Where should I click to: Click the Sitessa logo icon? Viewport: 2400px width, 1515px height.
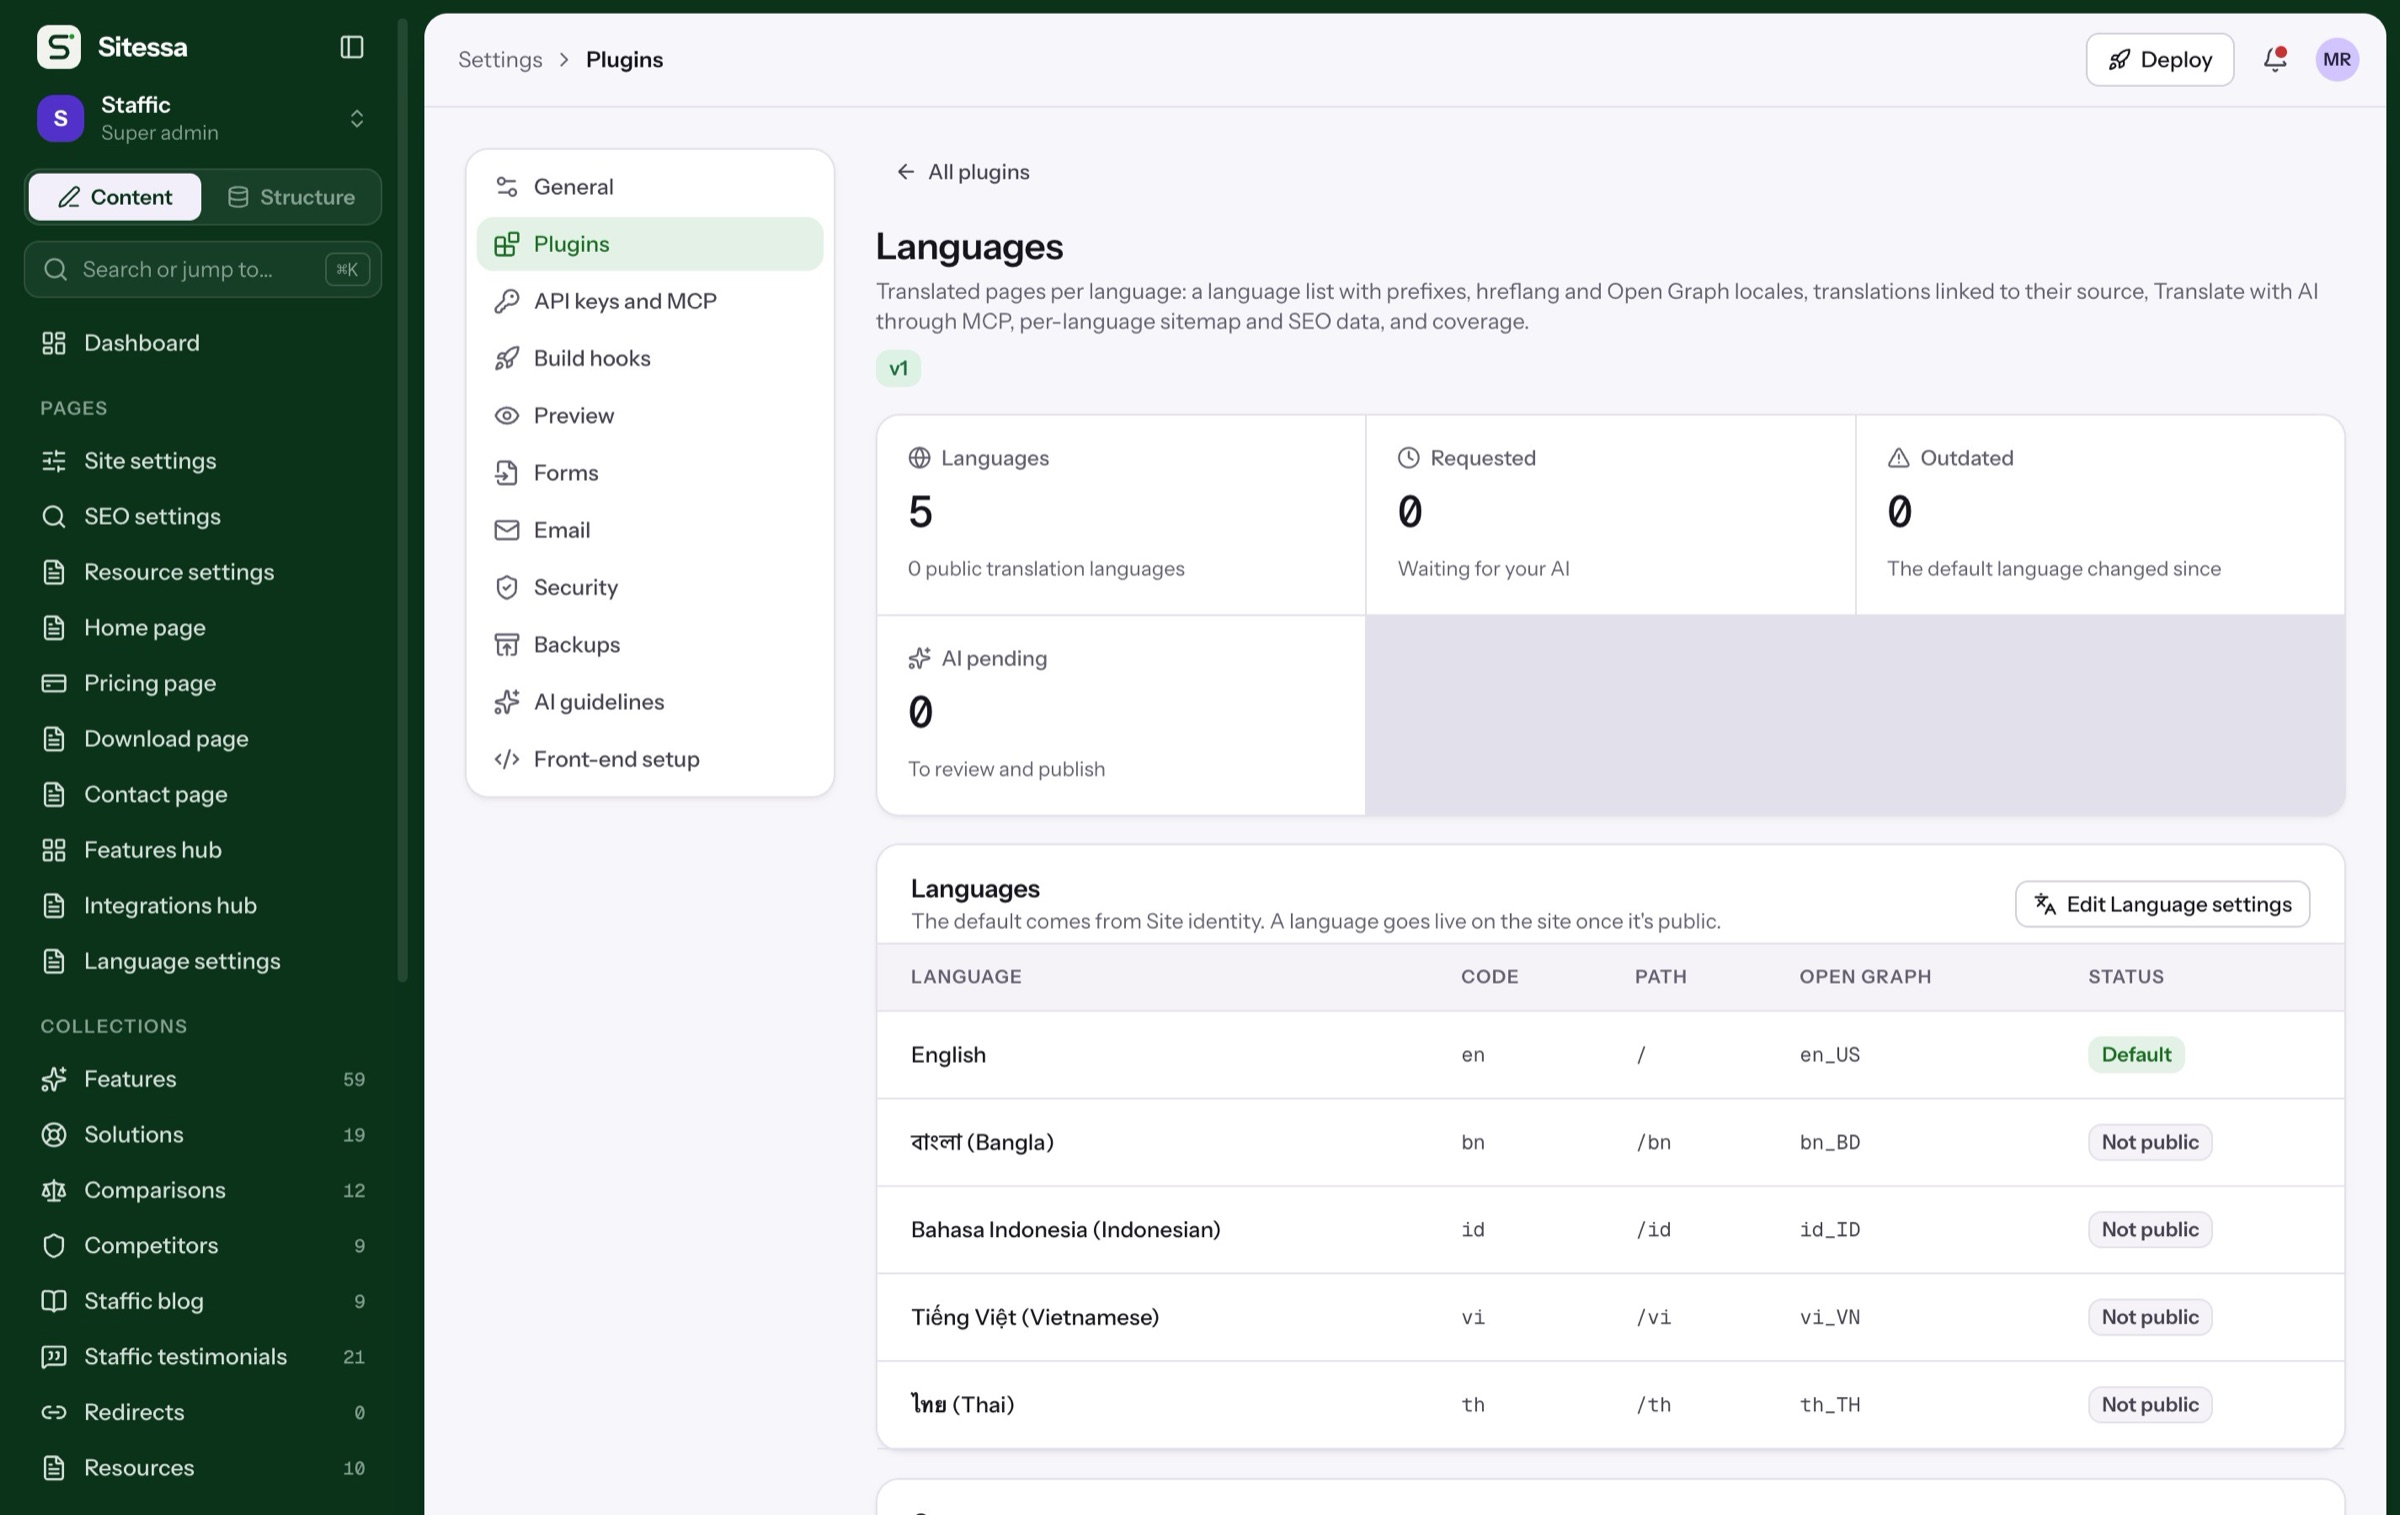tap(59, 47)
